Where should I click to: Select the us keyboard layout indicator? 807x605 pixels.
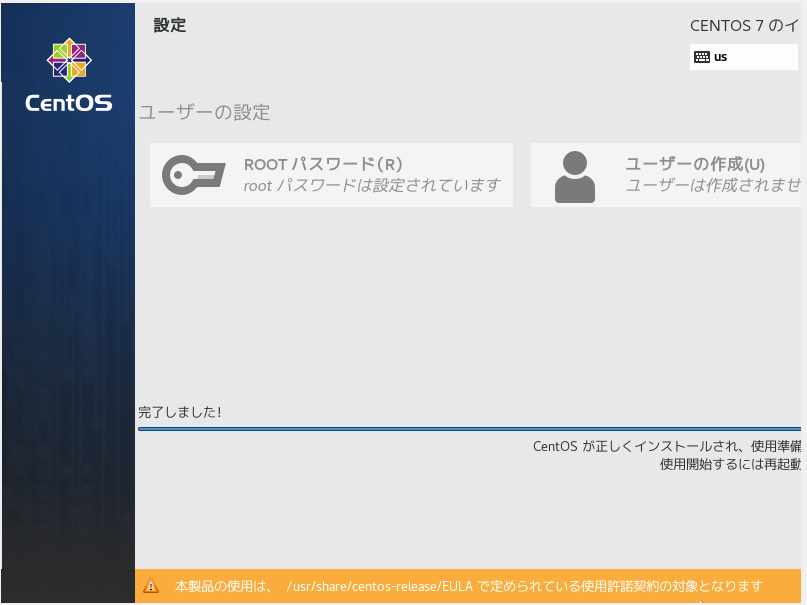click(744, 57)
